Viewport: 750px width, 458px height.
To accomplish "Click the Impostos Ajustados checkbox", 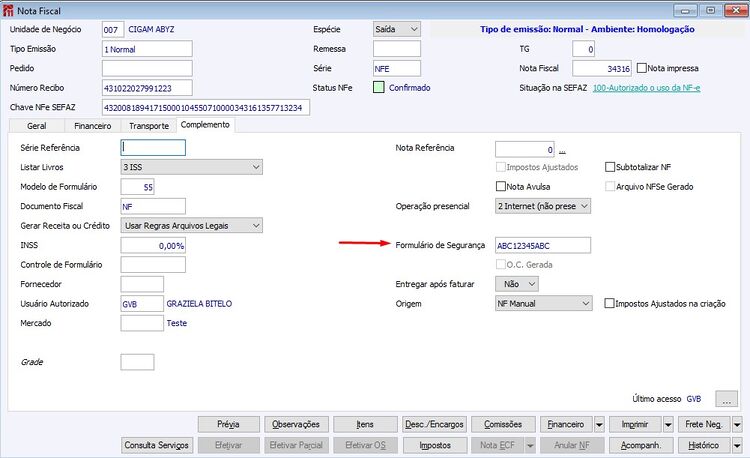I will tap(501, 167).
